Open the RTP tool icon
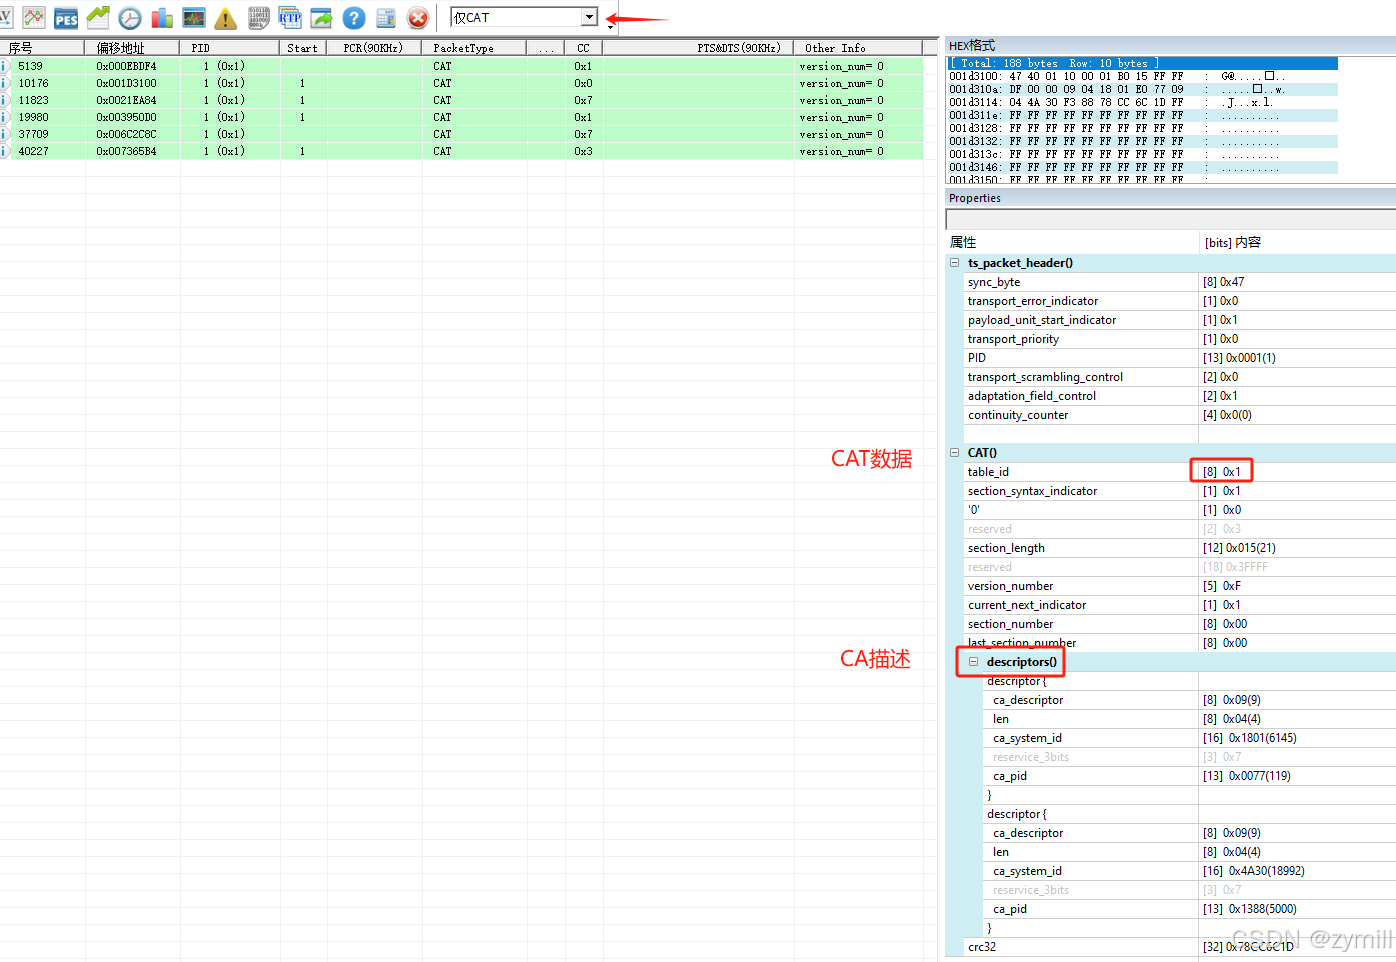 click(290, 17)
